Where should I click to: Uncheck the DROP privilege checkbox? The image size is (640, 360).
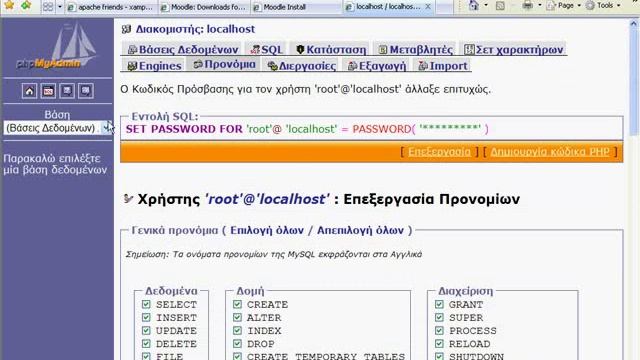237,343
